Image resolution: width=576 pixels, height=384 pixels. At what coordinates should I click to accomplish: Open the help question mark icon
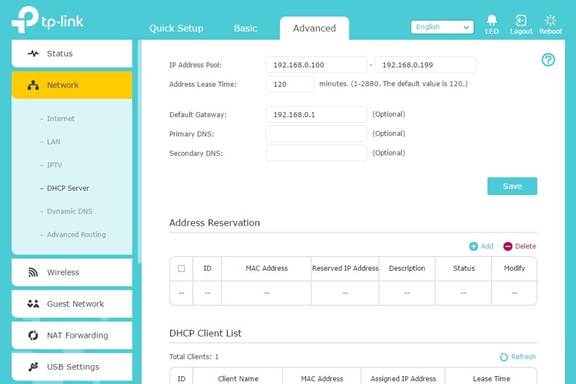point(548,60)
